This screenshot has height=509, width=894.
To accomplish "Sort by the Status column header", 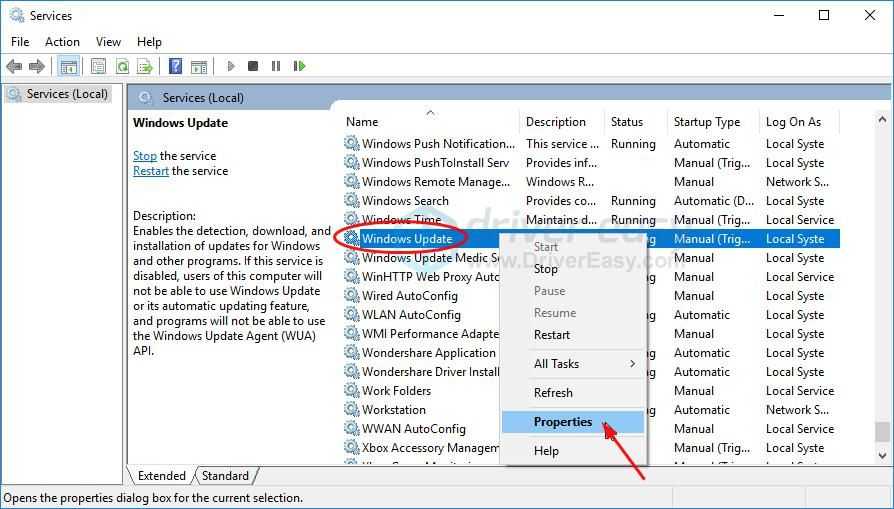I will [635, 121].
